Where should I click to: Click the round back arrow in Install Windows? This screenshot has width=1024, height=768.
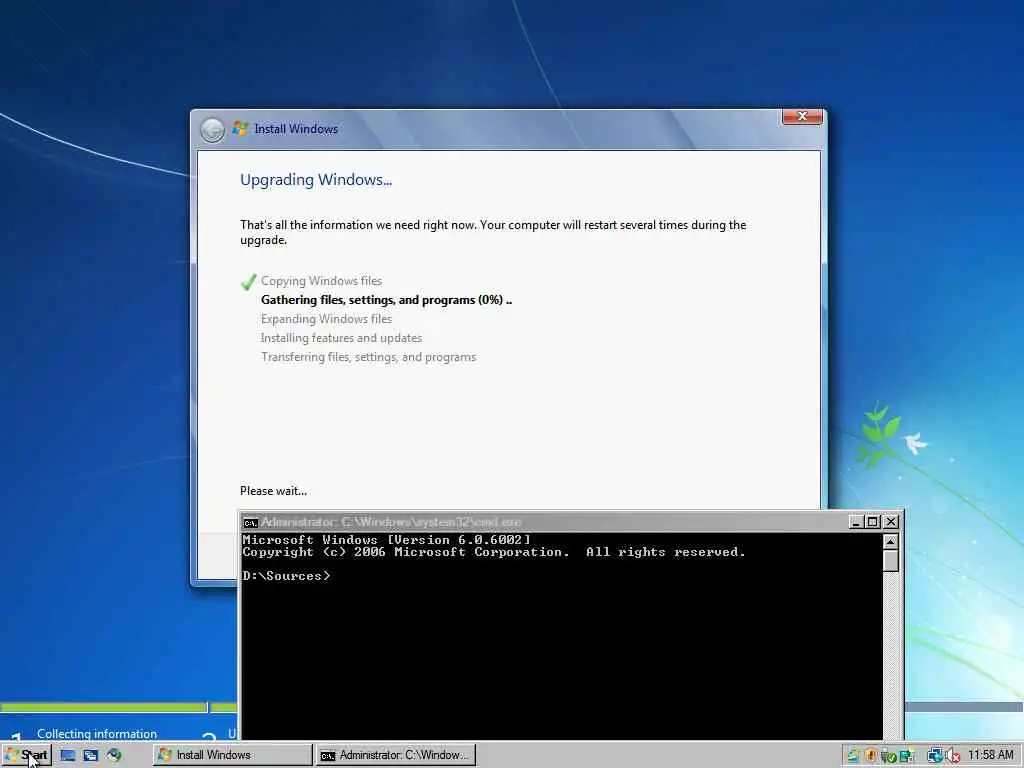pyautogui.click(x=212, y=130)
